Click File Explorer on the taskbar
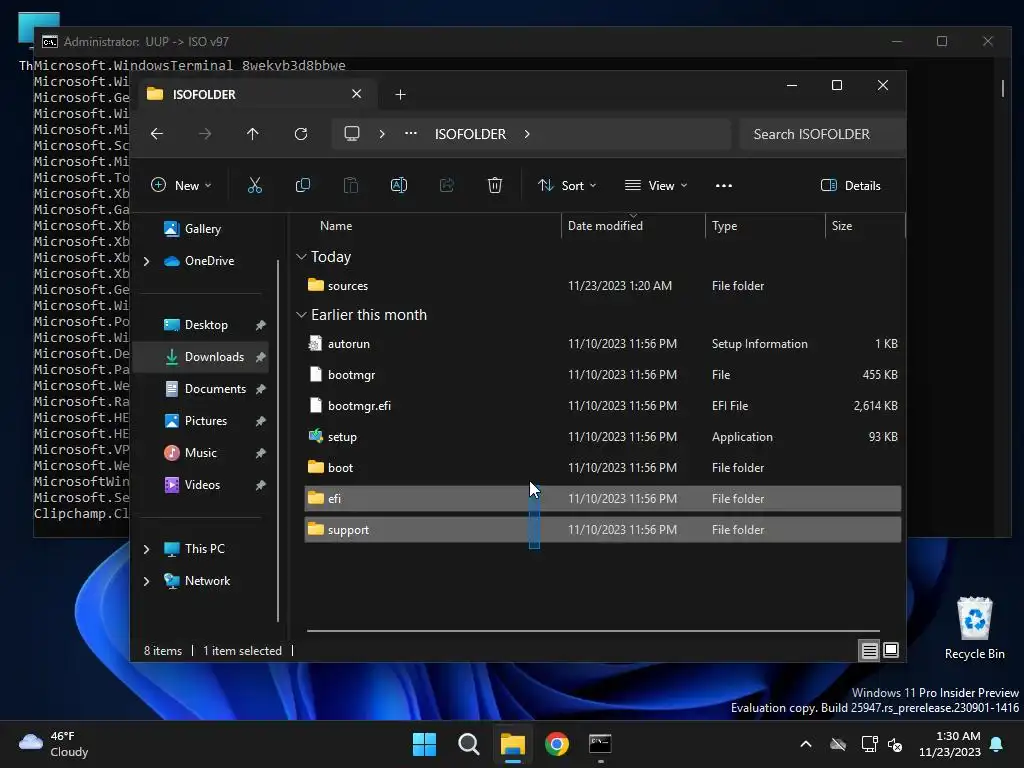 click(513, 744)
